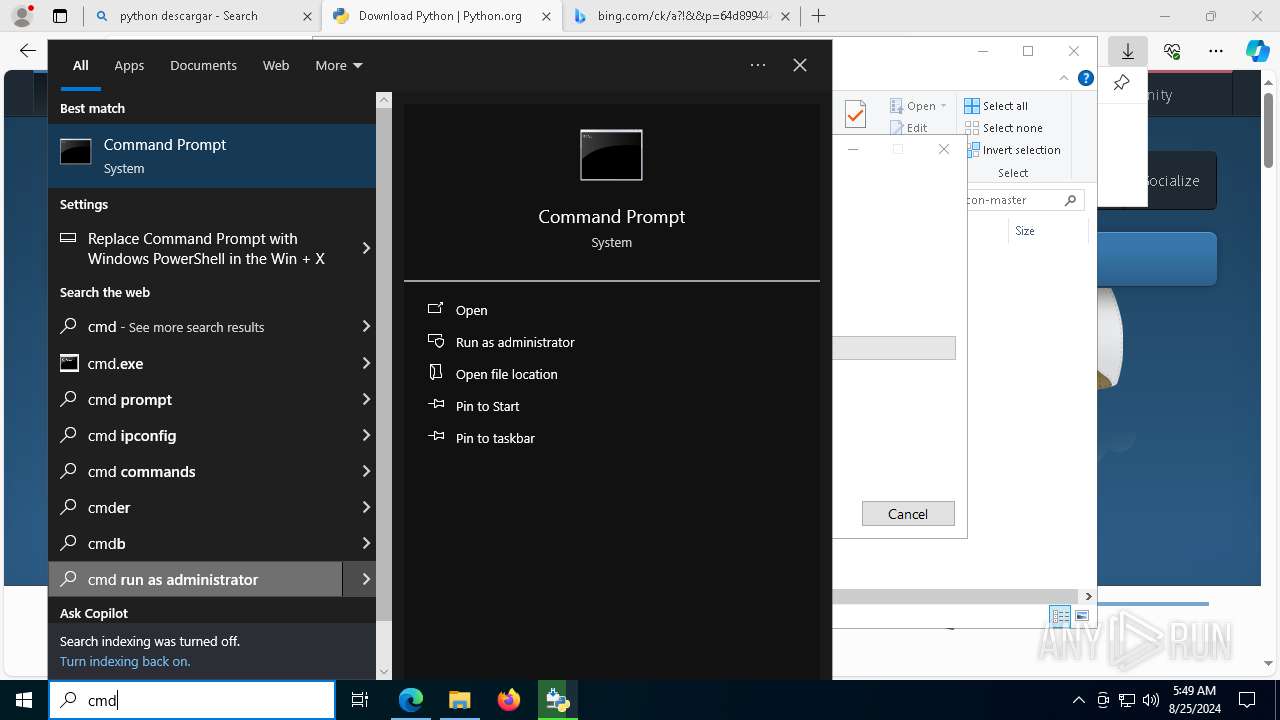Open Firefox from taskbar

(x=508, y=700)
